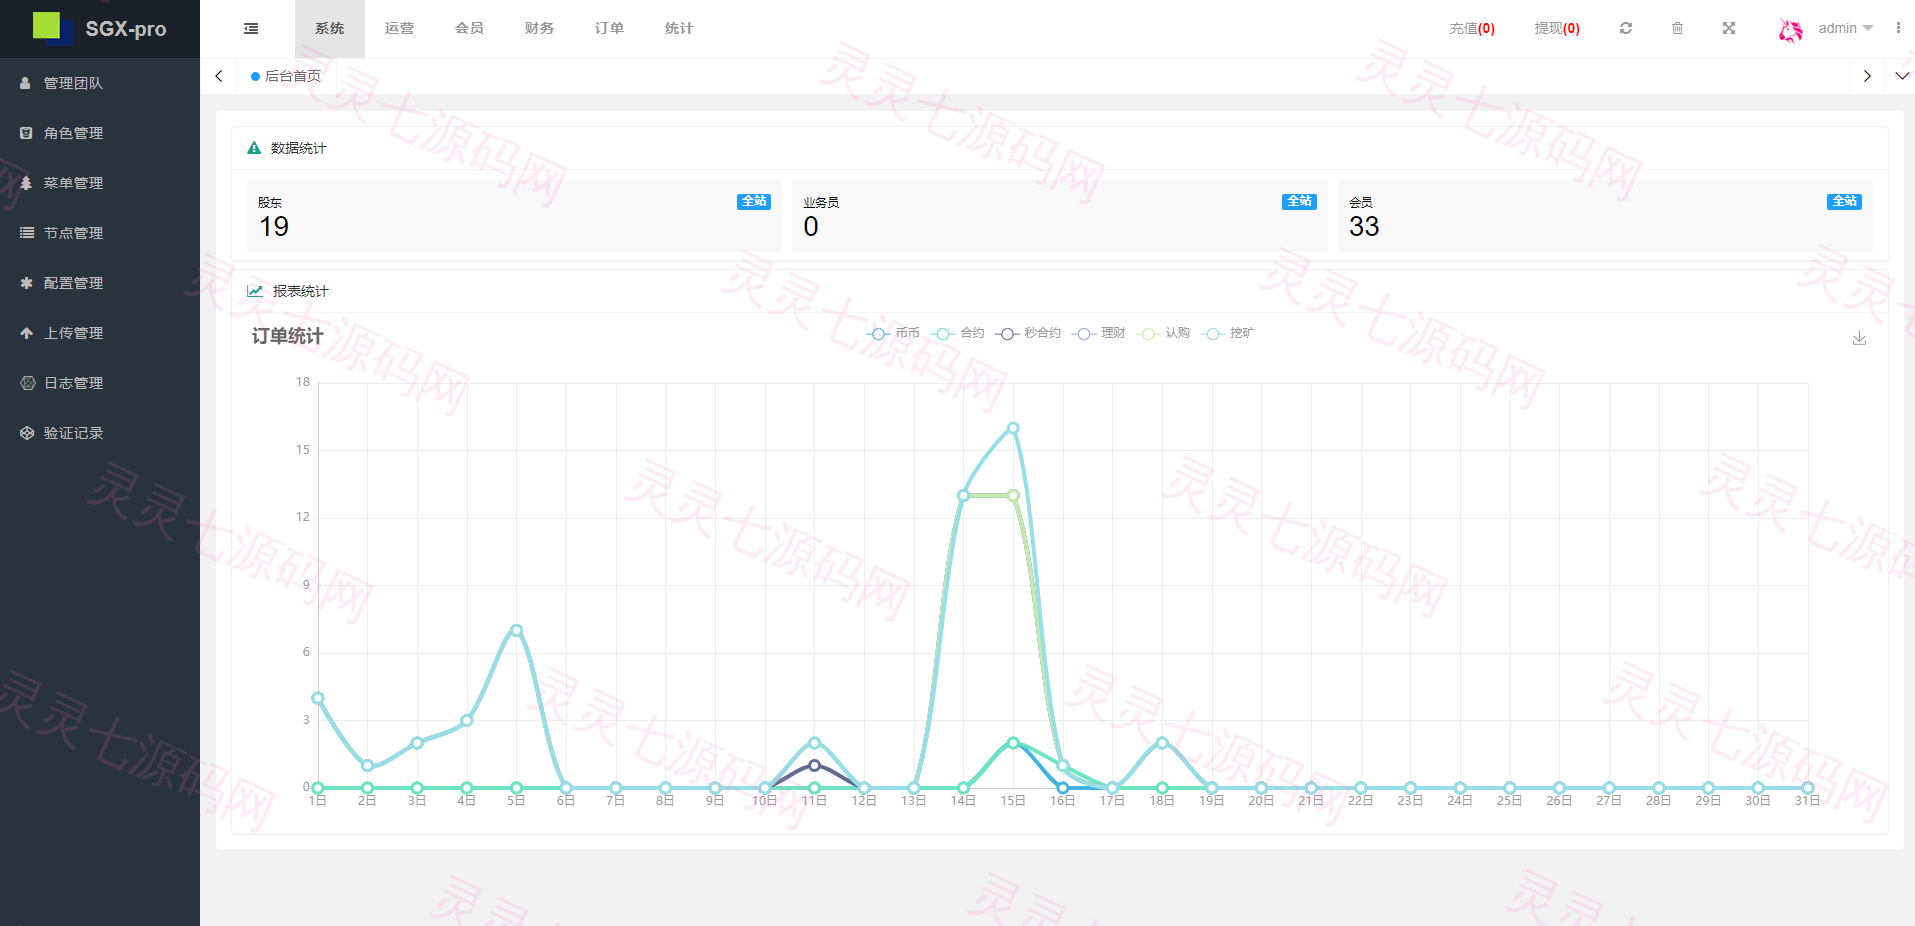
Task: Open the 提现(0) link
Action: click(1557, 28)
